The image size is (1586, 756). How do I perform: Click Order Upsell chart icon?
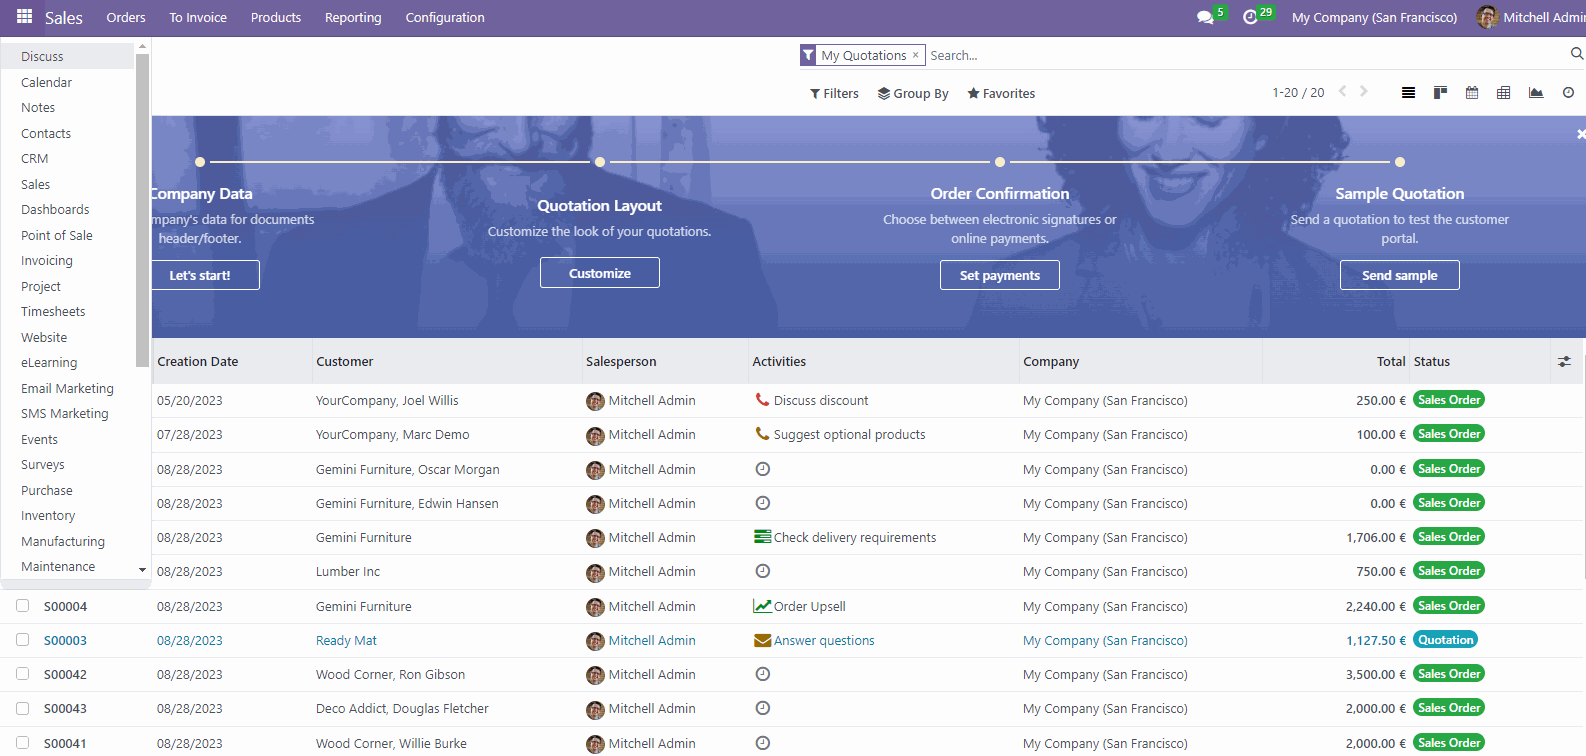pos(762,606)
